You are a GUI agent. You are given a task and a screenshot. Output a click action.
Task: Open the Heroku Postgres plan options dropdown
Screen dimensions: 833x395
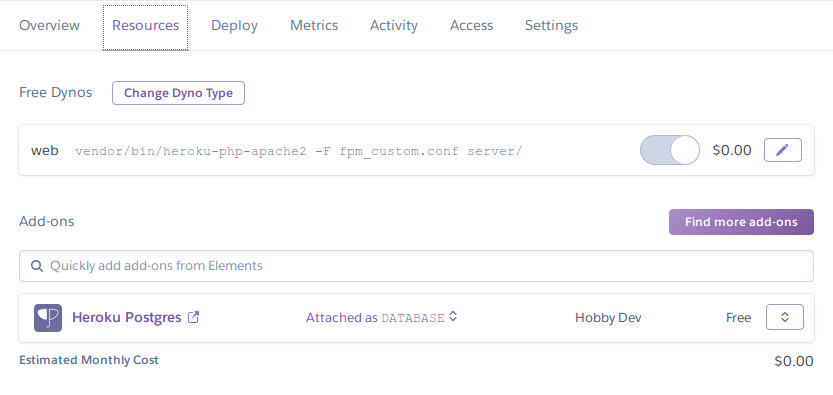(785, 317)
